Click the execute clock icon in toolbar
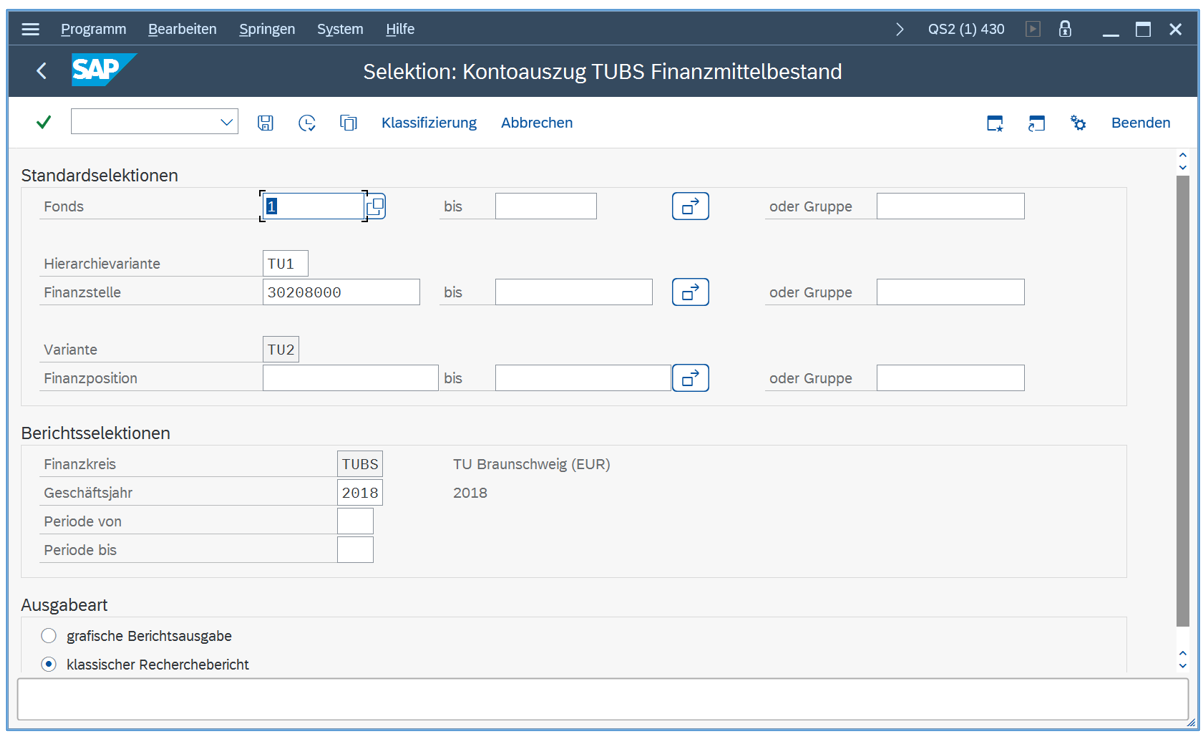The height and width of the screenshot is (735, 1203). point(307,123)
